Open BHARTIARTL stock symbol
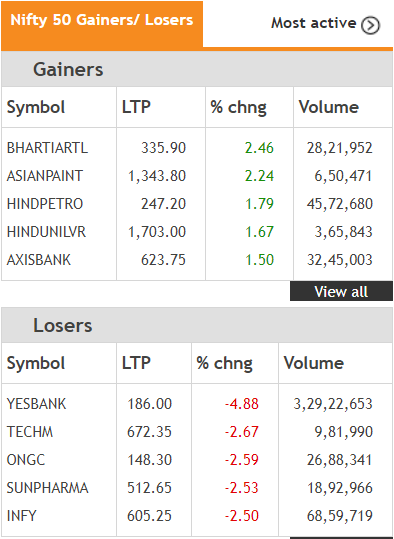Viewport: 394px width, 539px height. coord(47,148)
